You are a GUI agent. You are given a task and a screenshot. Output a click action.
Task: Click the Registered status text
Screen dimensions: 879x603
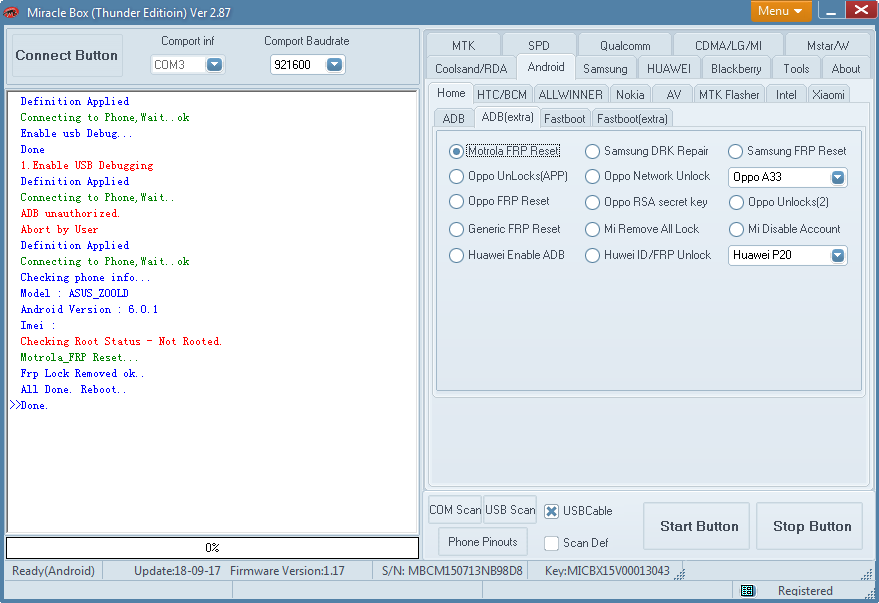(805, 591)
